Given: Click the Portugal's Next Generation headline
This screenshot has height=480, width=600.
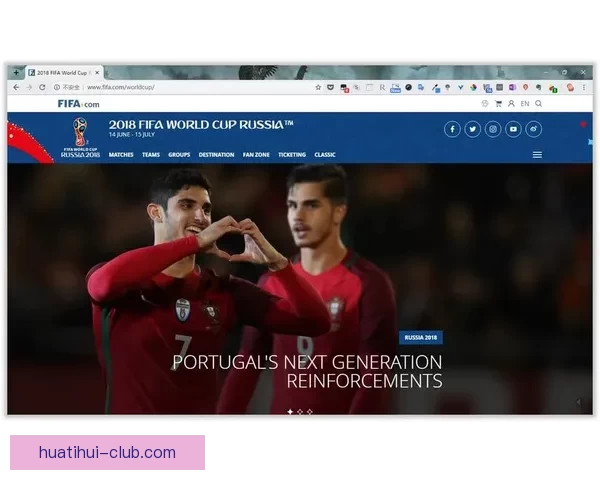Looking at the screenshot, I should point(307,371).
